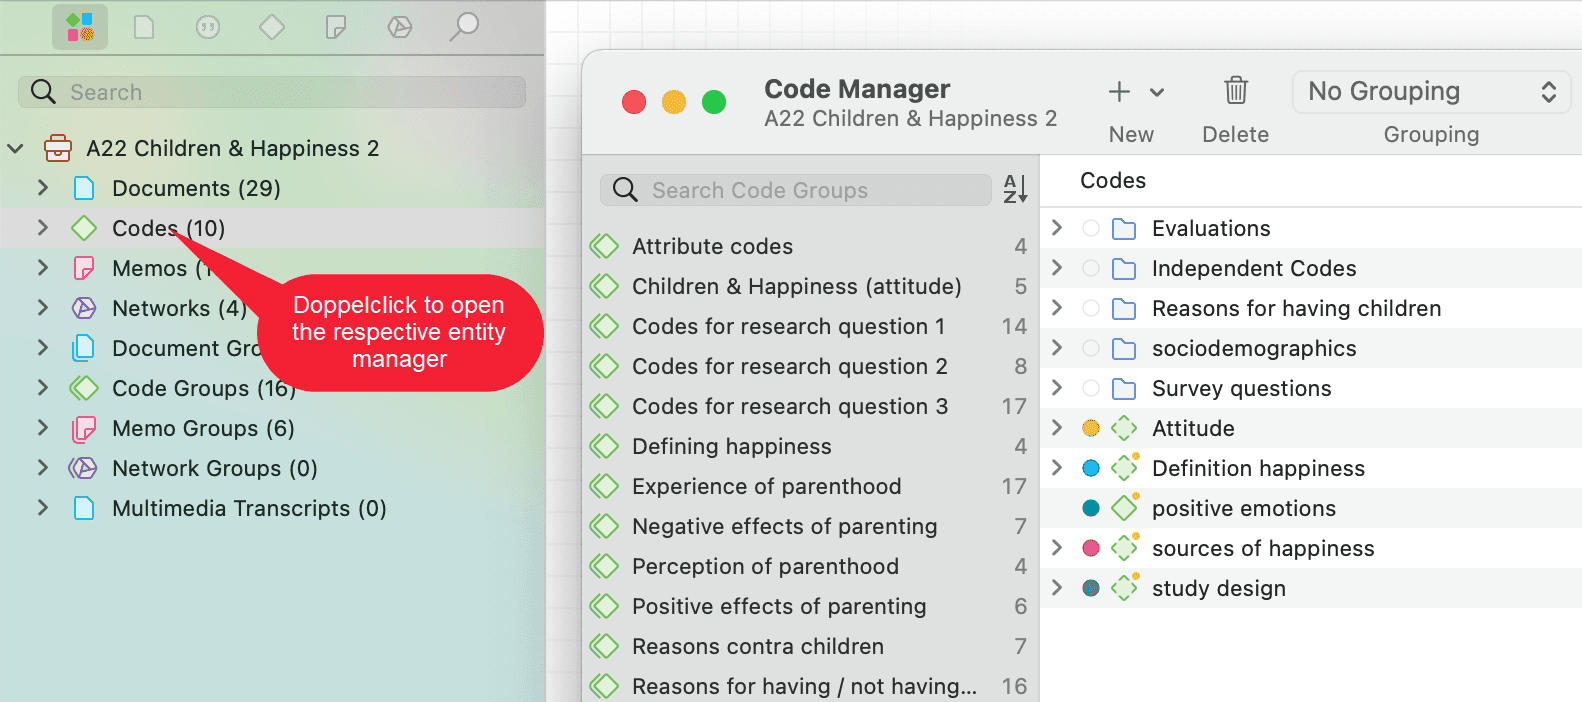Screen dimensions: 1582x702
Task: Click the blue color dot of Definition happiness
Action: [1091, 468]
